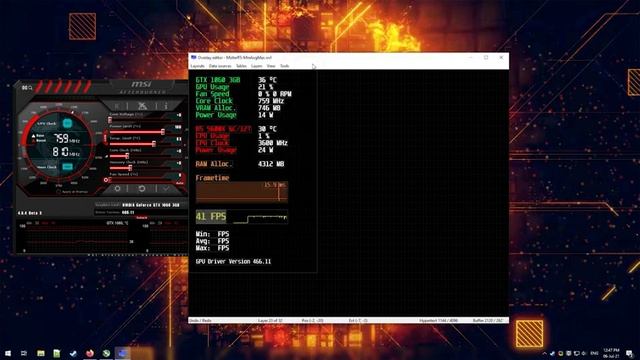Select the 'VRAM Alloc.' overlay label

pos(216,108)
